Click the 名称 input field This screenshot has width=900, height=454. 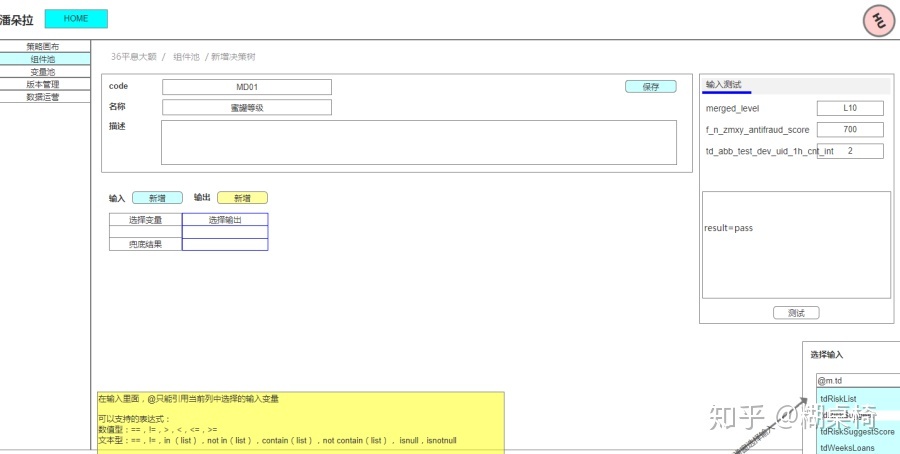click(x=246, y=107)
